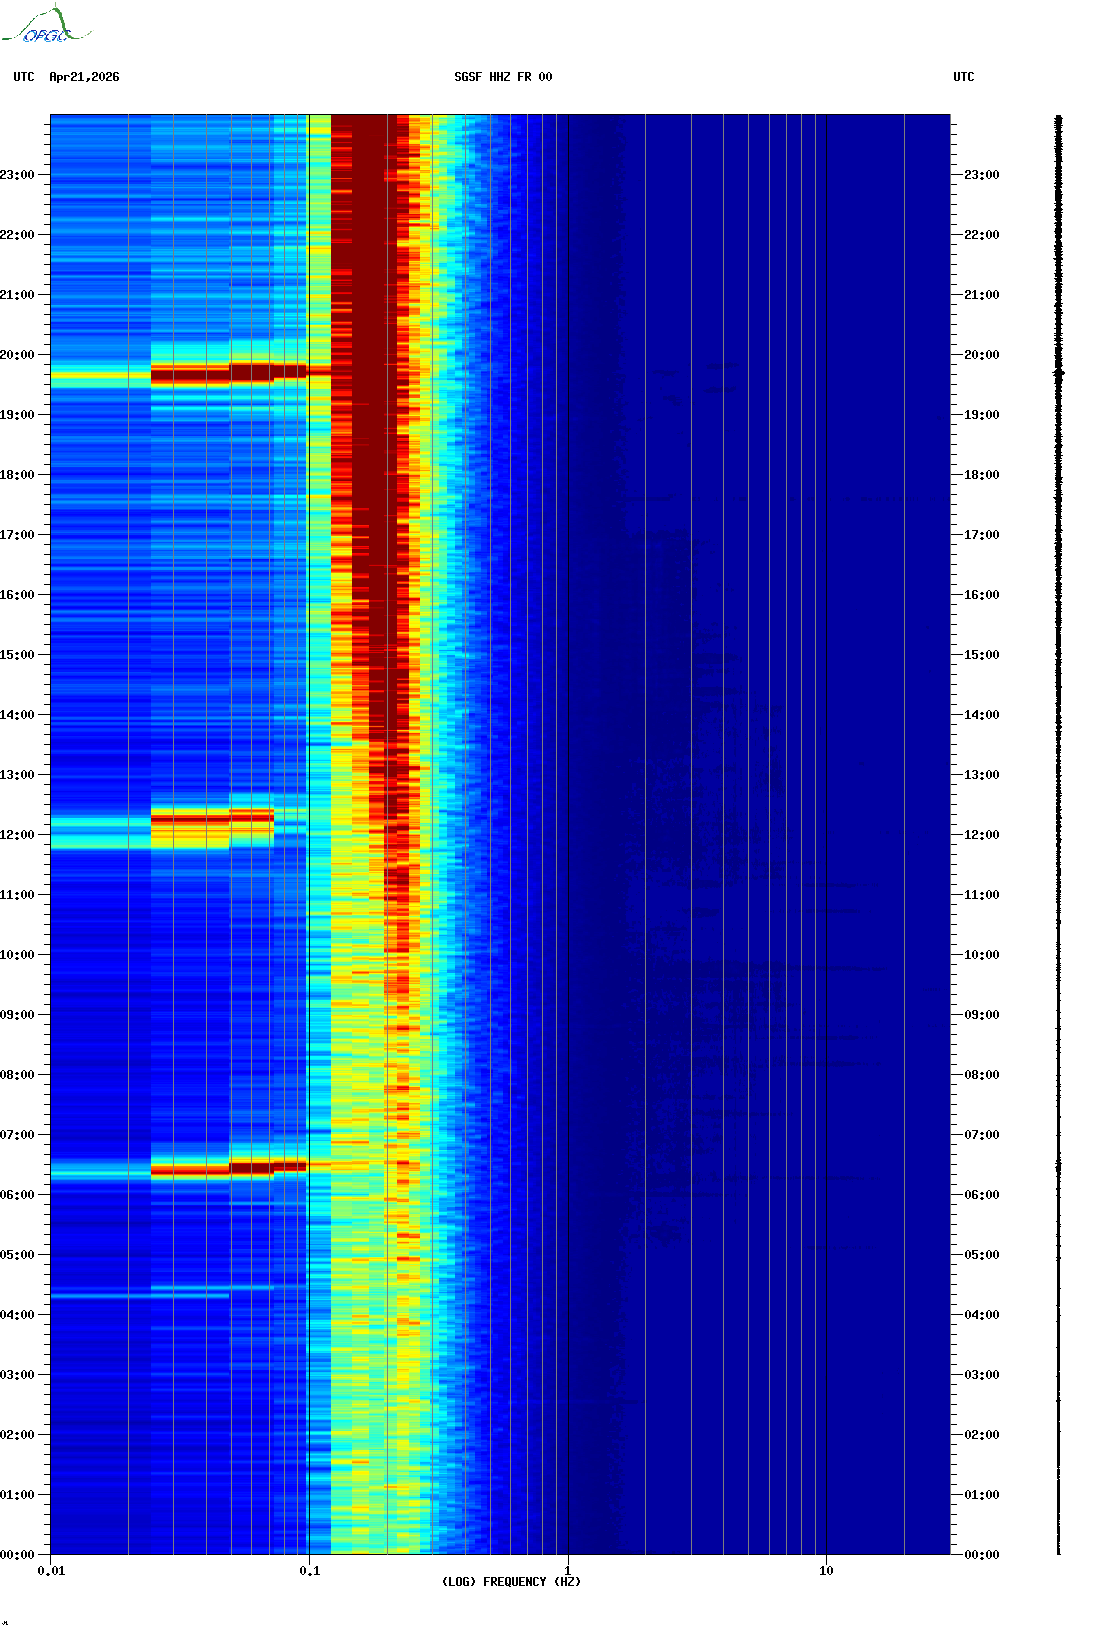
Task: Click the 18:00 label on the right time axis
Action: tap(982, 475)
